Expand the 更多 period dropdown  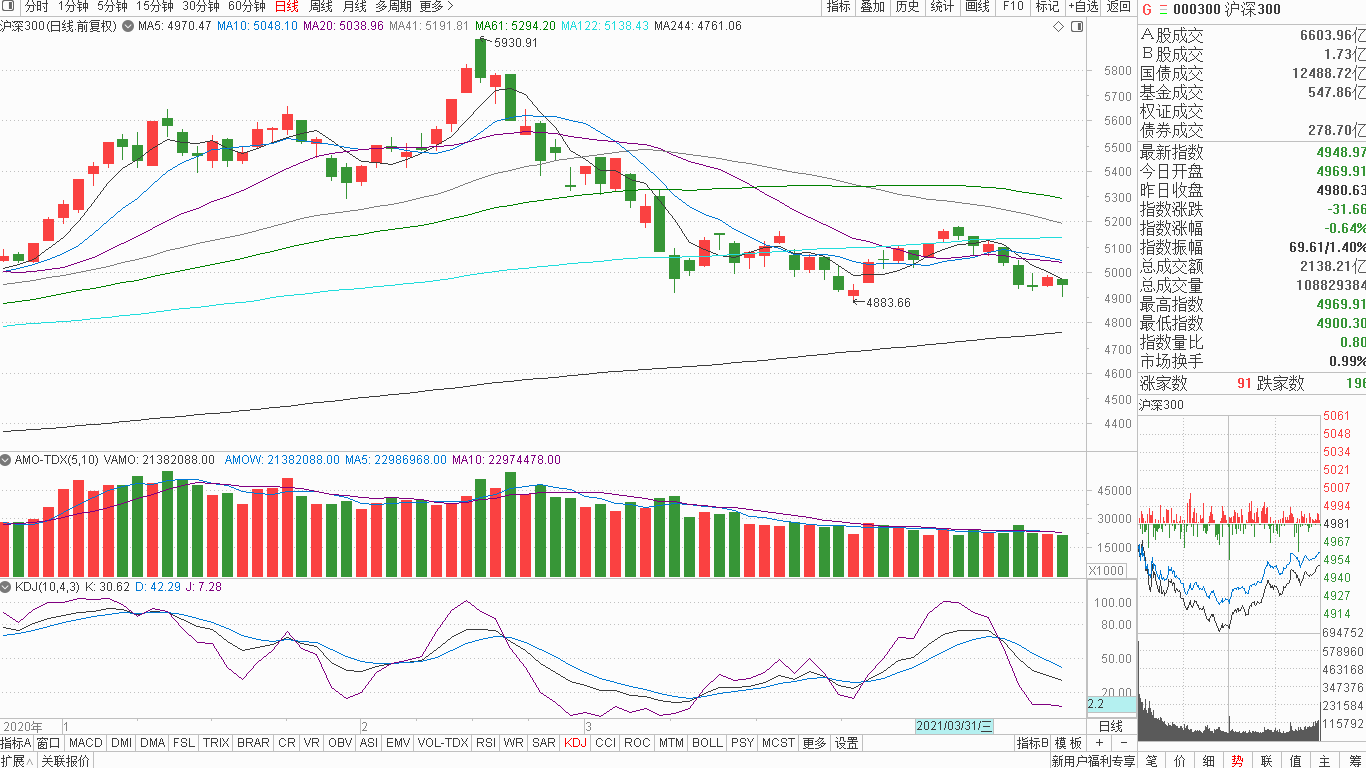tap(437, 7)
